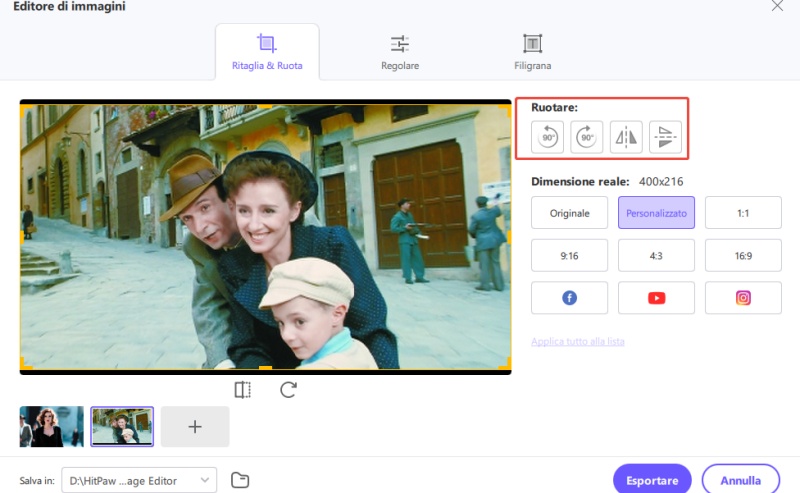Click the 400x216 dimension value
This screenshot has width=800, height=493.
pos(661,182)
